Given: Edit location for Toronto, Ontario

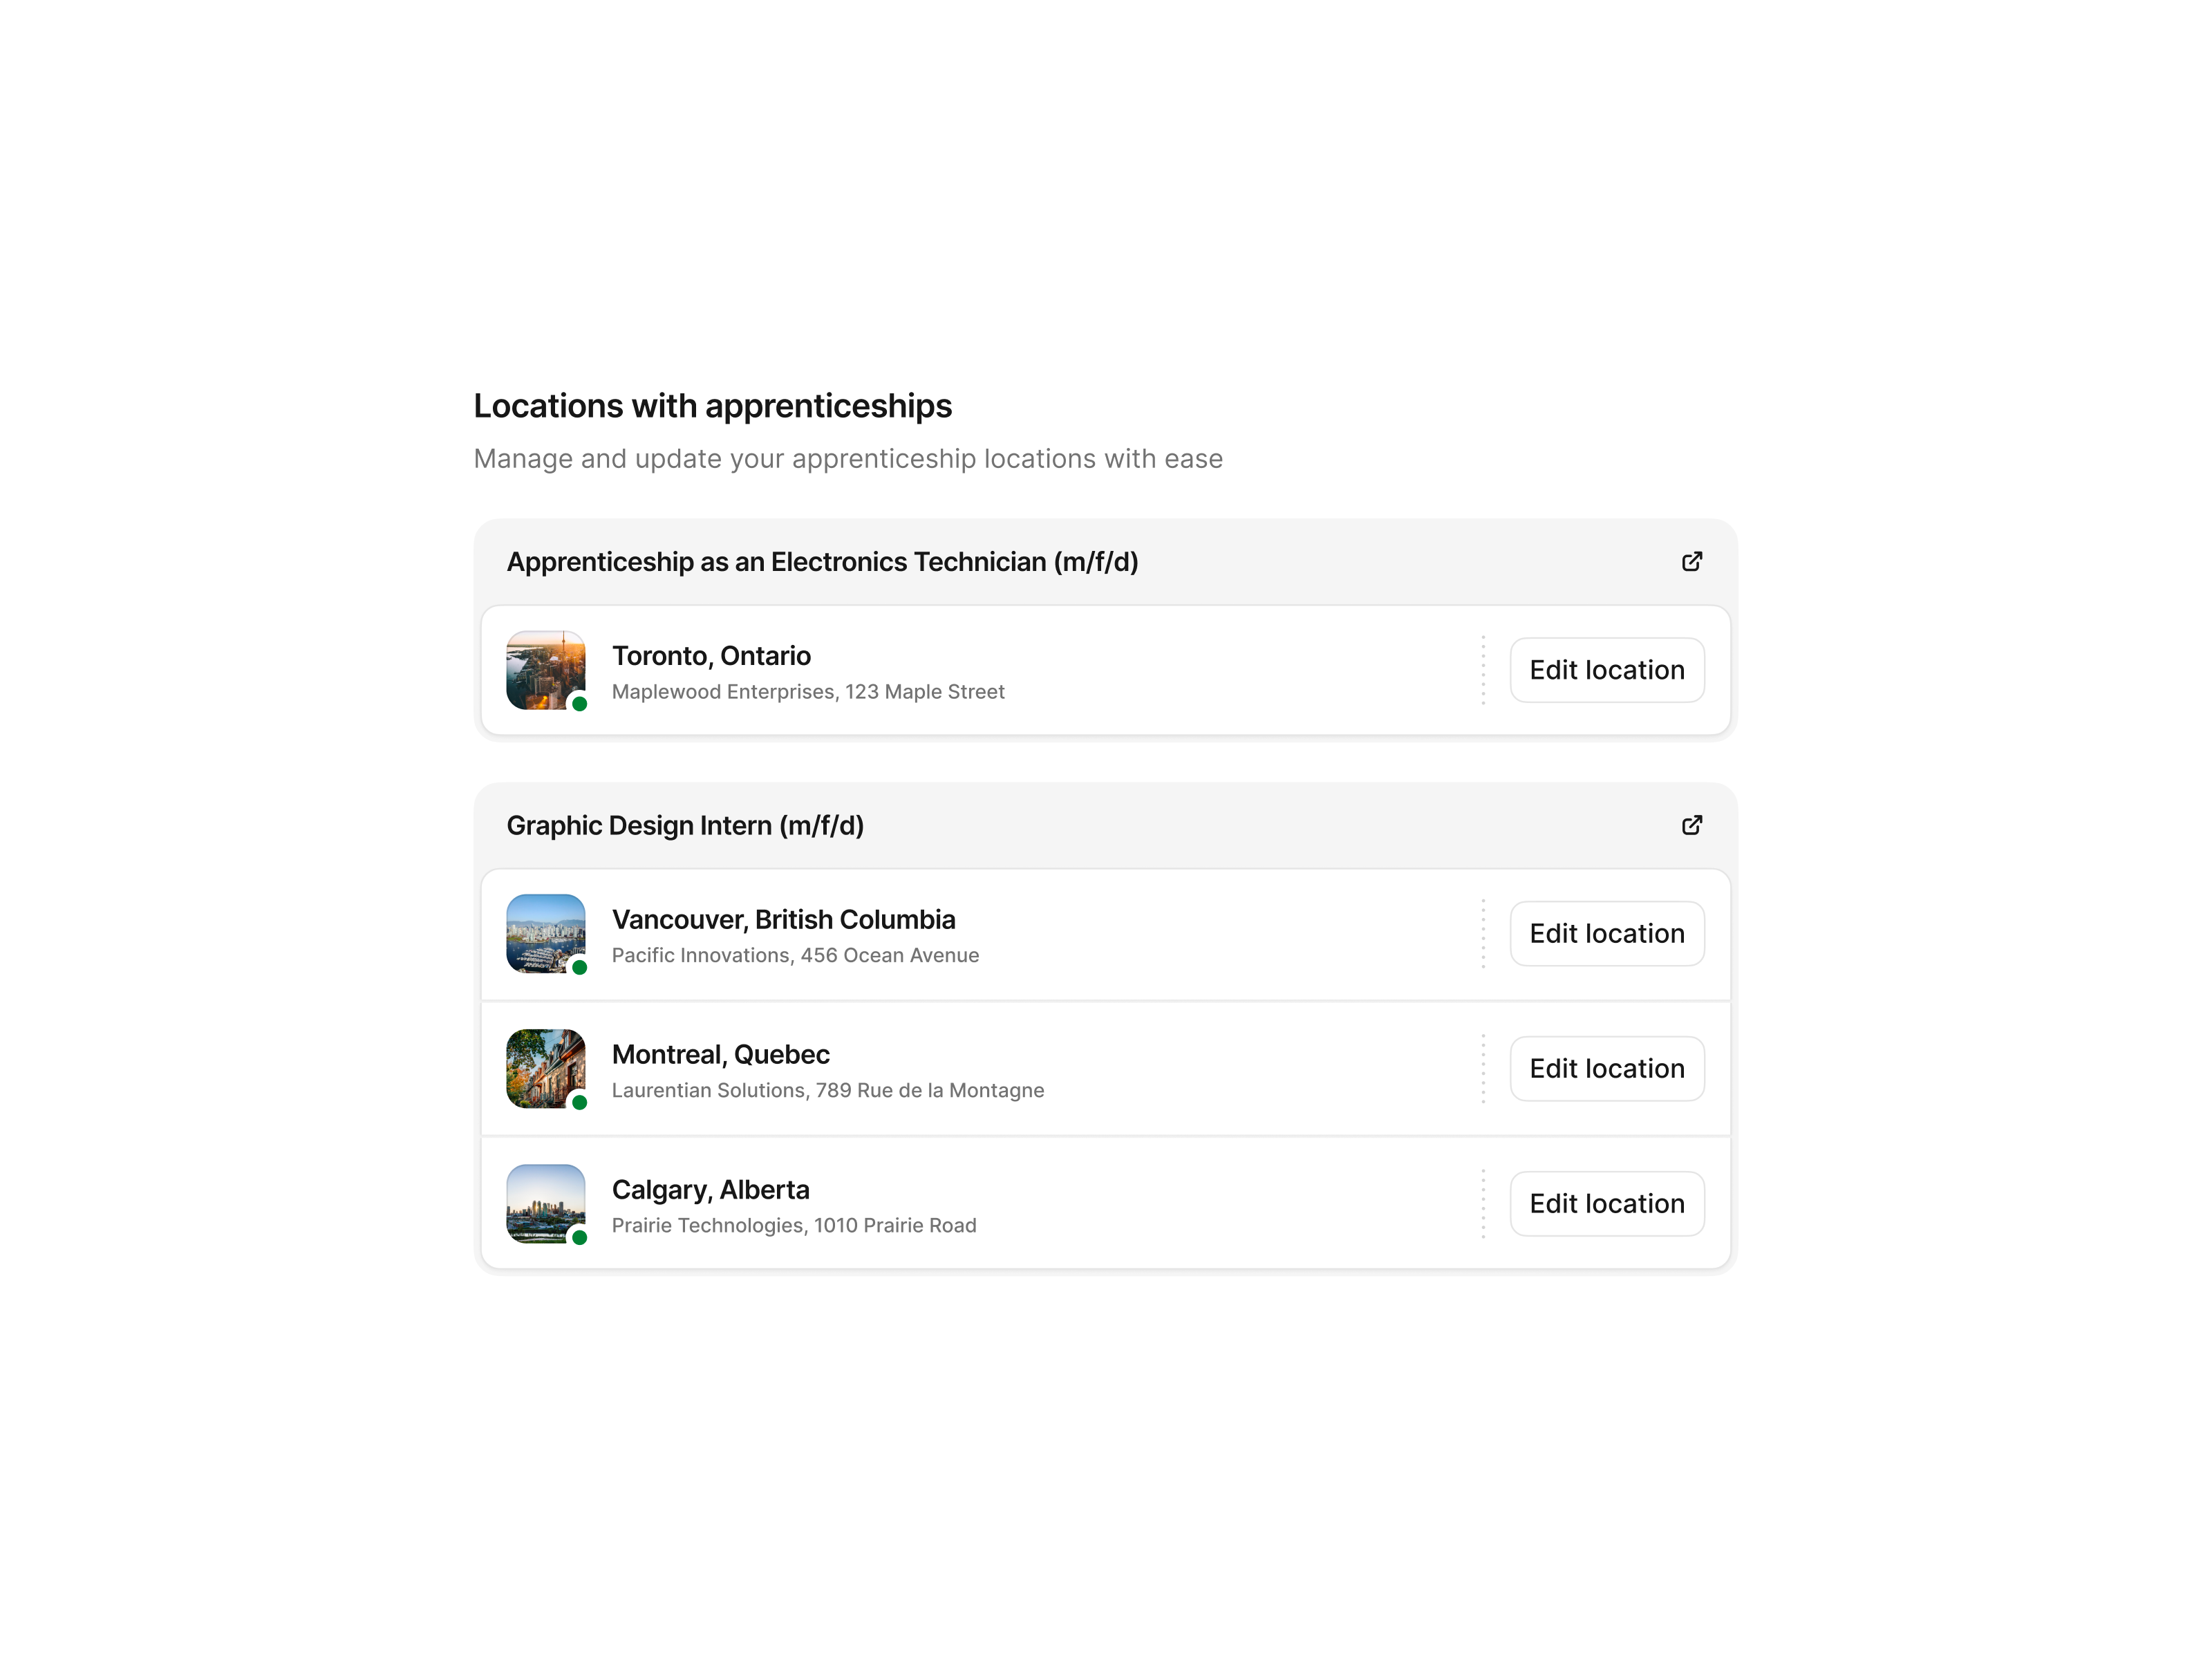Looking at the screenshot, I should 1606,670.
